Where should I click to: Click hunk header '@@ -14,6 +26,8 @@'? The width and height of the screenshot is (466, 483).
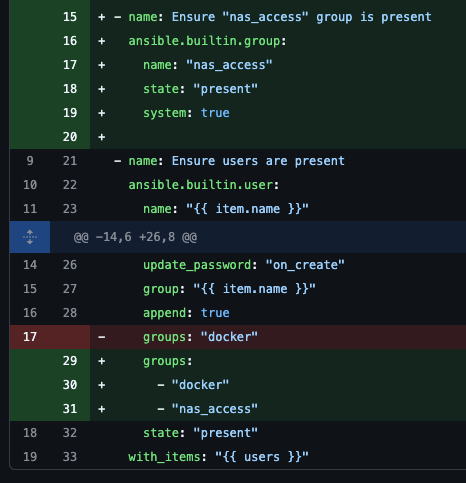(x=135, y=237)
